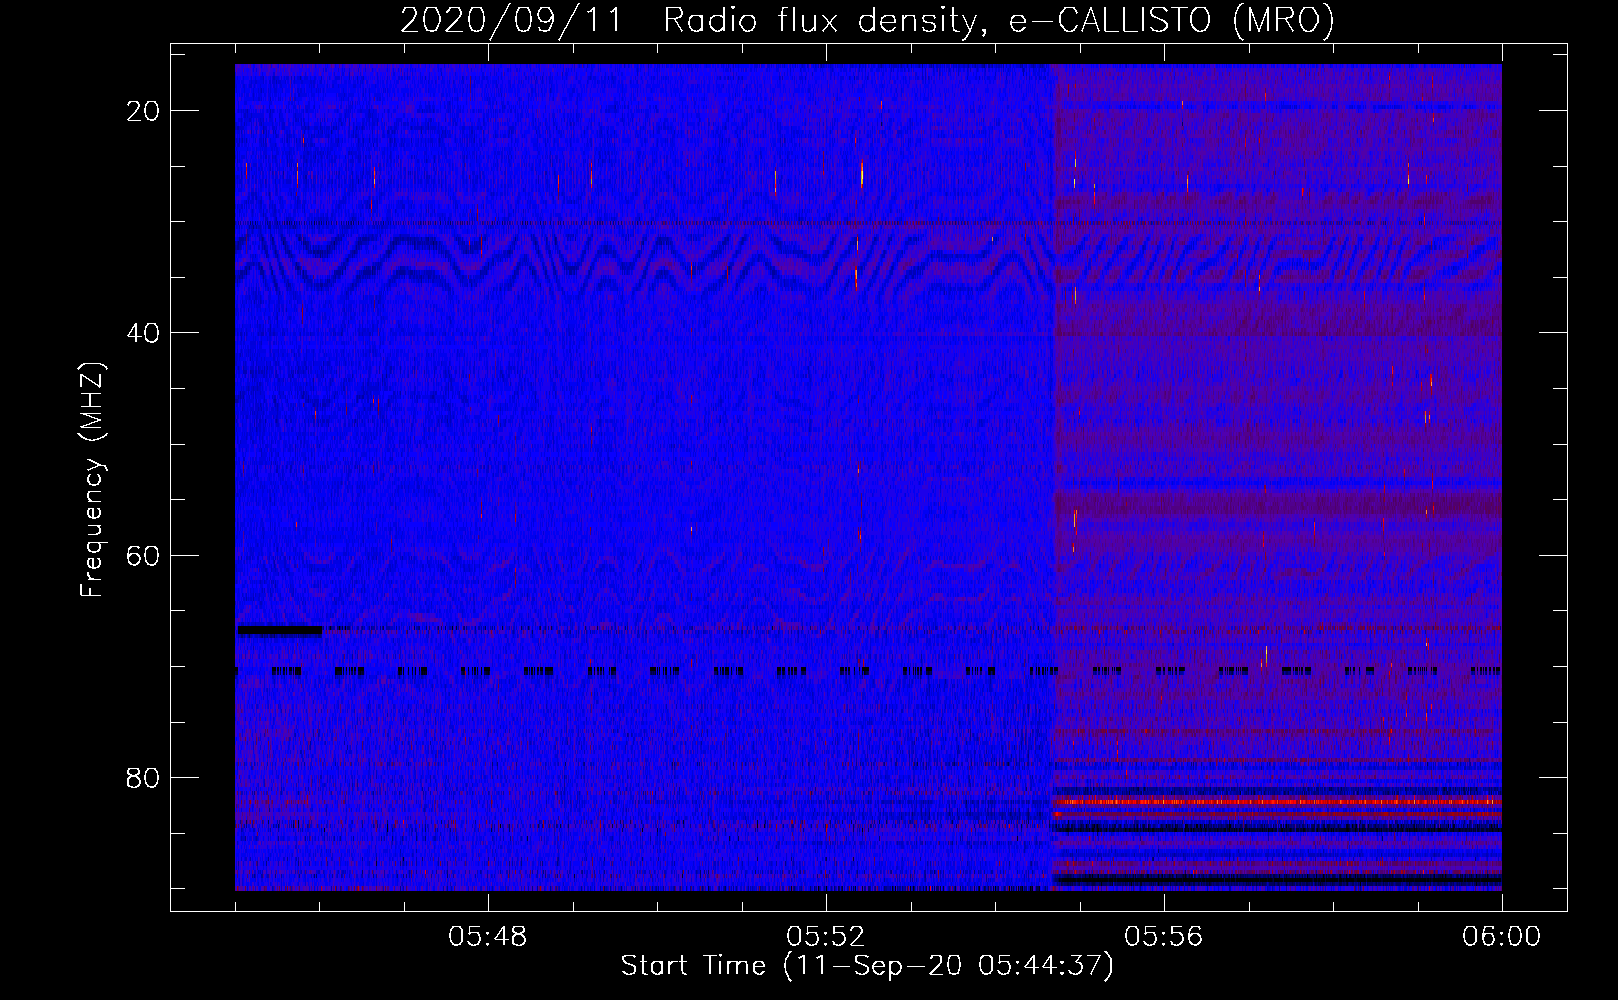The height and width of the screenshot is (1000, 1618).
Task: Click the 20 frequency tick label
Action: tap(143, 111)
